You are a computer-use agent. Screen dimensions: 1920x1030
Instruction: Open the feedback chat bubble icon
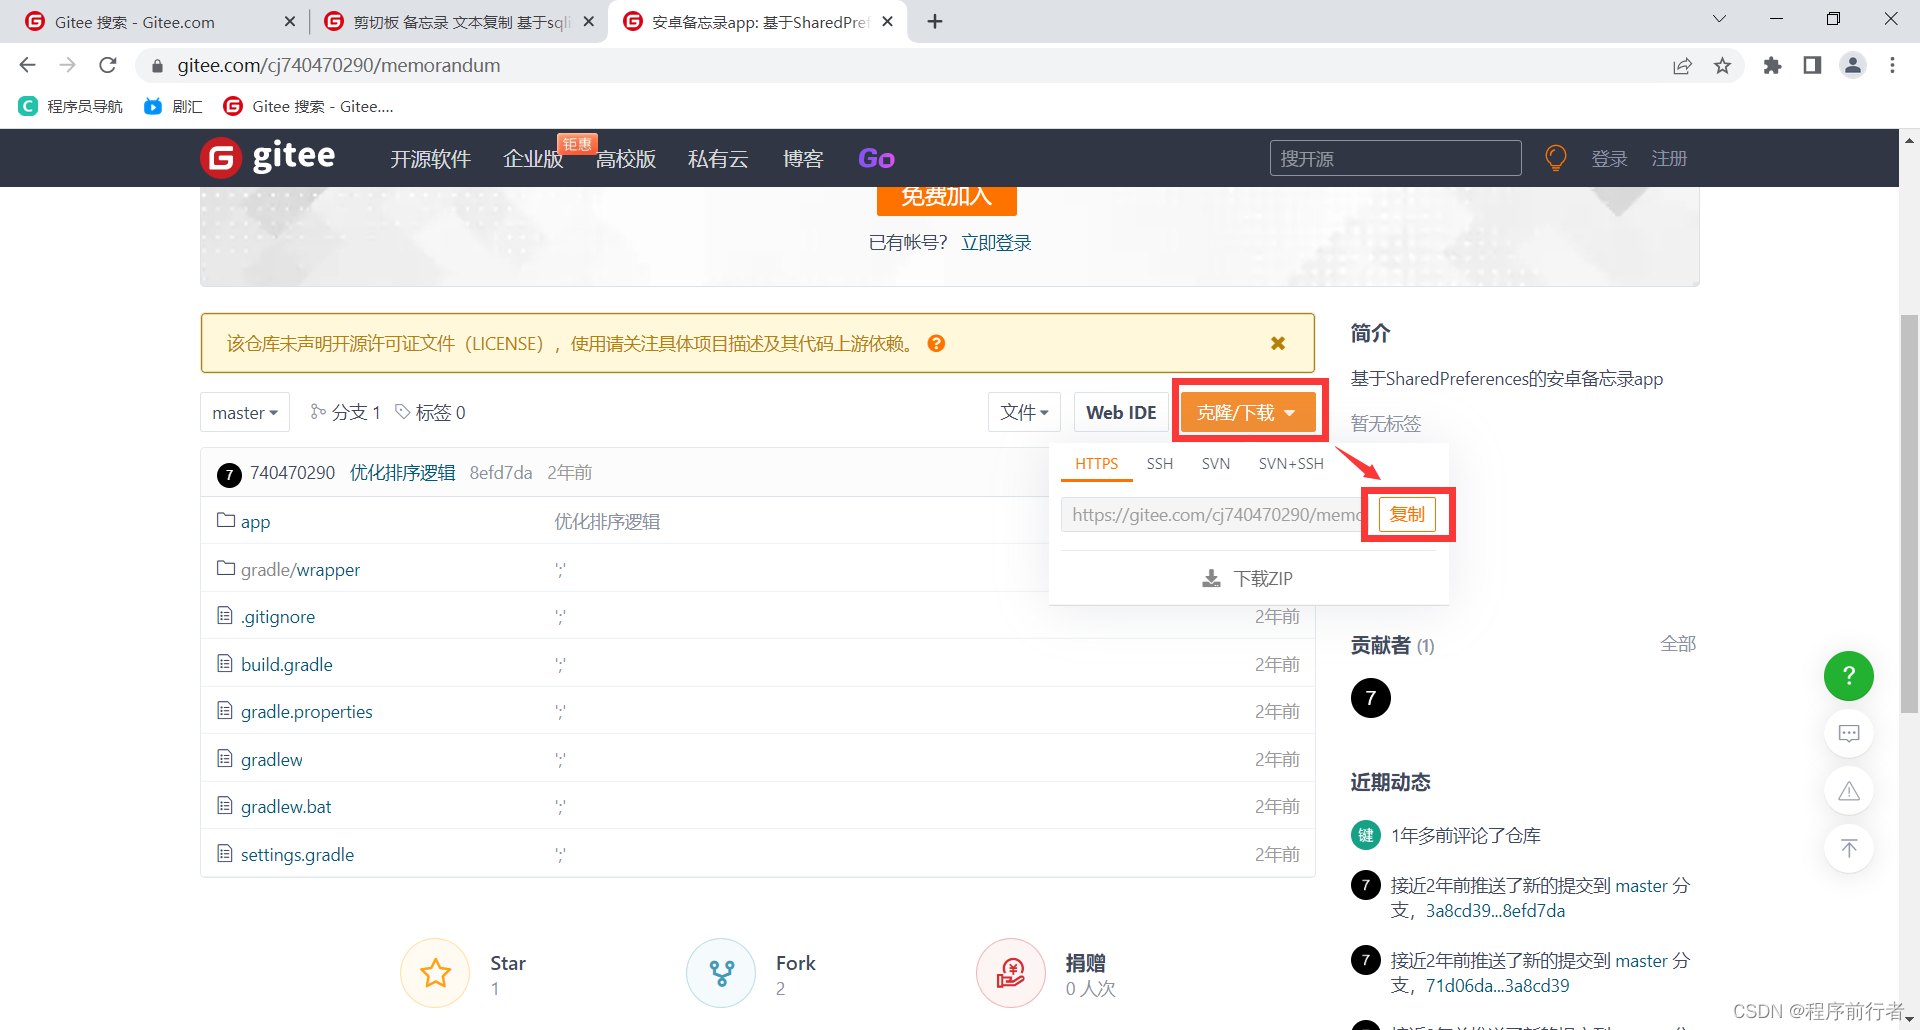pyautogui.click(x=1849, y=734)
